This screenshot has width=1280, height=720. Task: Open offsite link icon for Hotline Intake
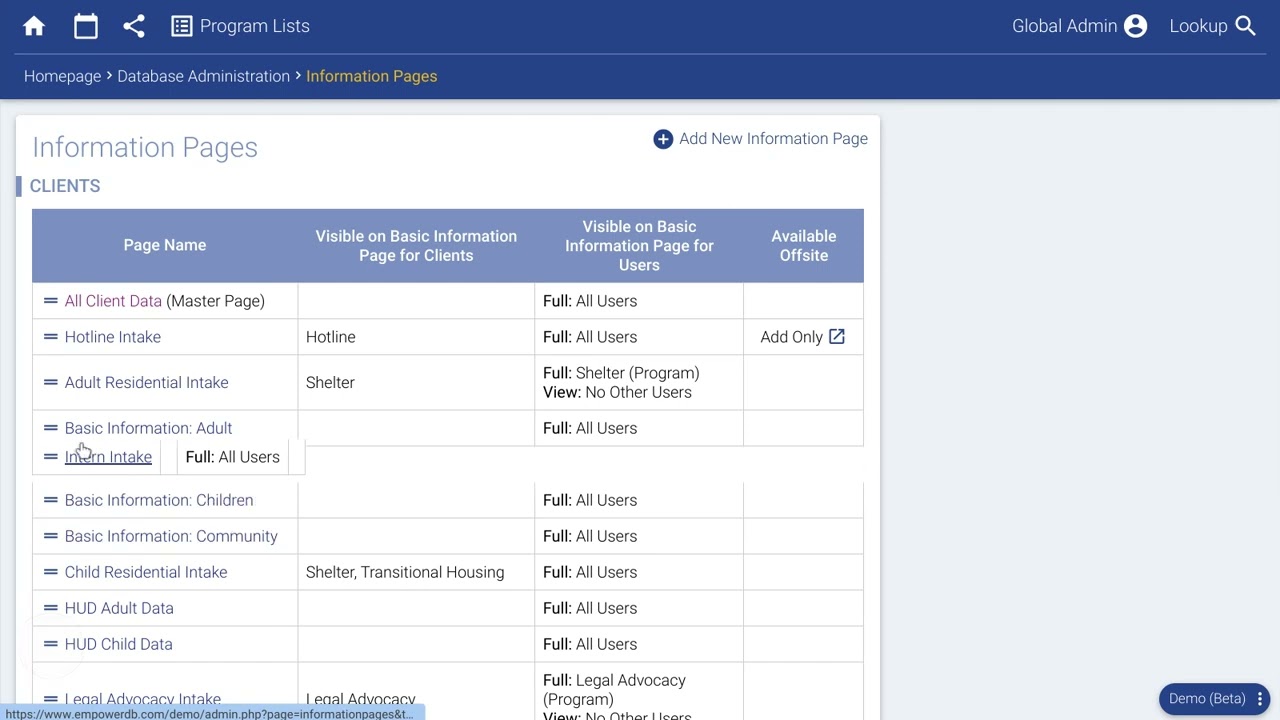[837, 337]
